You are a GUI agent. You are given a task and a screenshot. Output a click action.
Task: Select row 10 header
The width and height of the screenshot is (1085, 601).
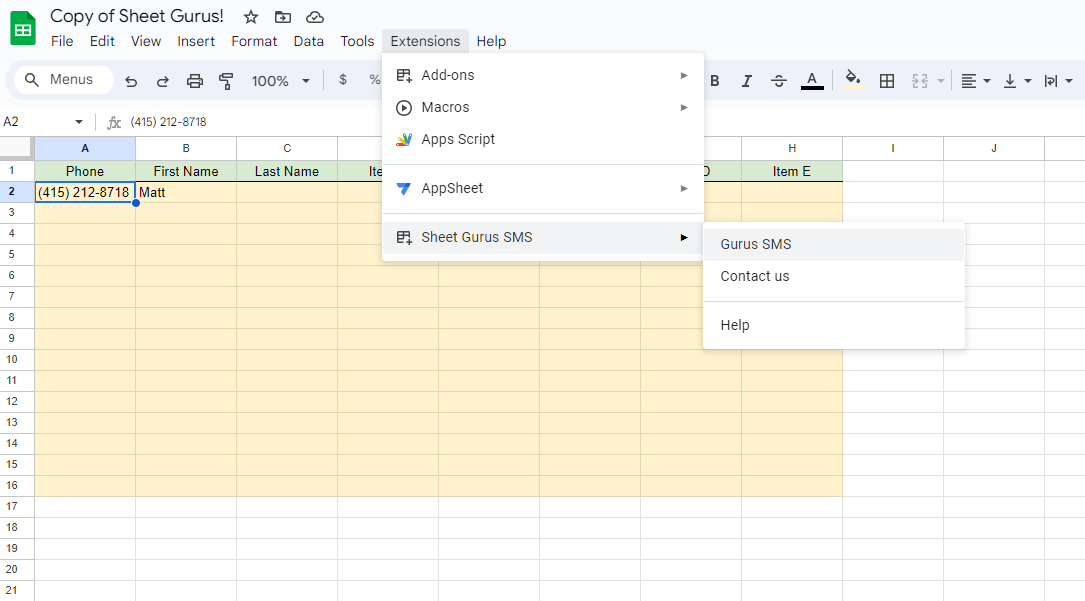(x=17, y=360)
